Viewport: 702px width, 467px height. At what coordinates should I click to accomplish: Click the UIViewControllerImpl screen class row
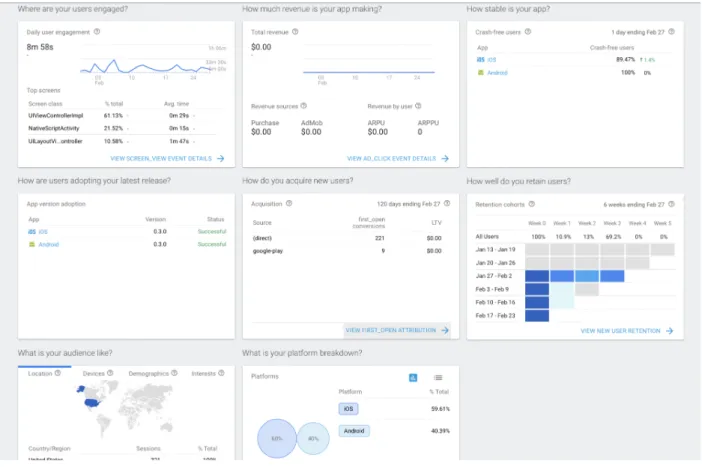121,116
